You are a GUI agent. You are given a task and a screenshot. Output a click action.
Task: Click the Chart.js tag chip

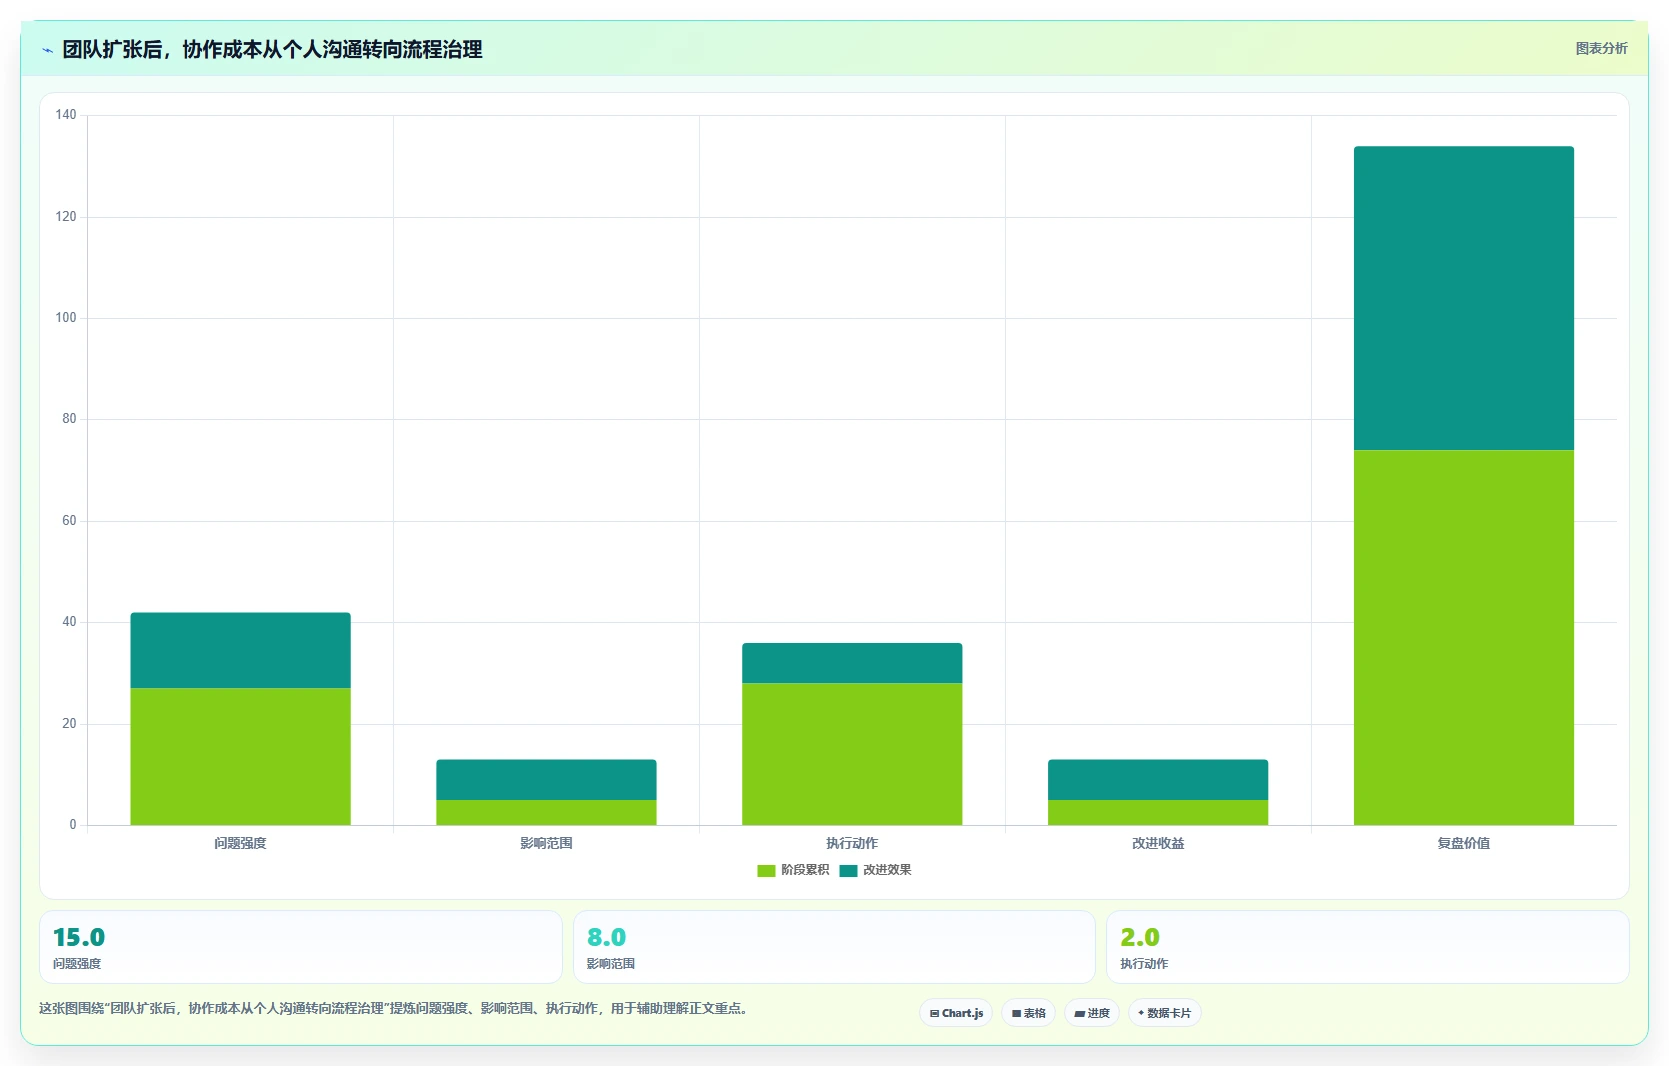click(x=956, y=1013)
